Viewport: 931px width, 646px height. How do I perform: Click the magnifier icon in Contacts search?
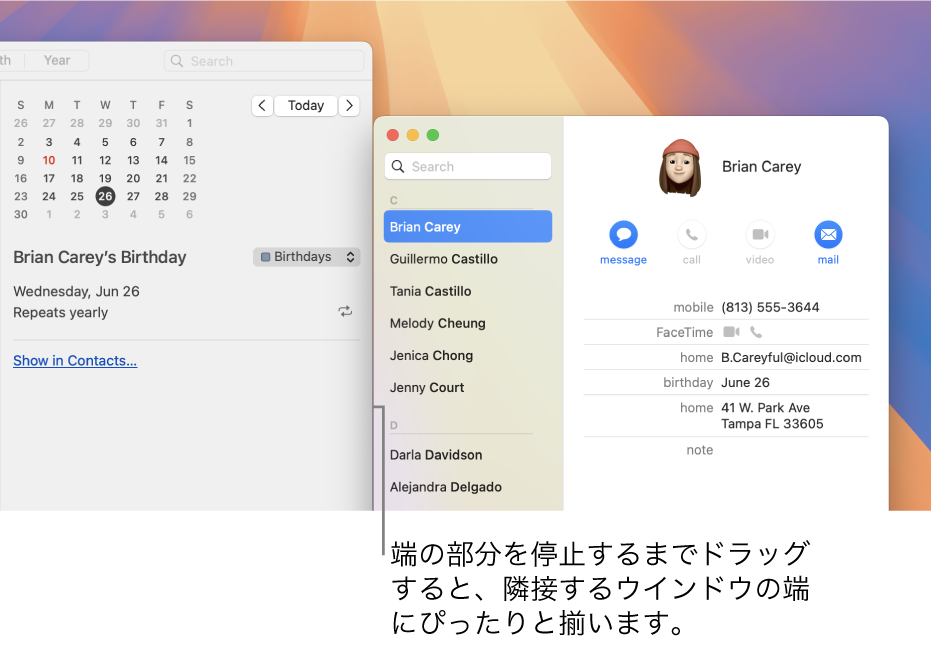coord(398,166)
